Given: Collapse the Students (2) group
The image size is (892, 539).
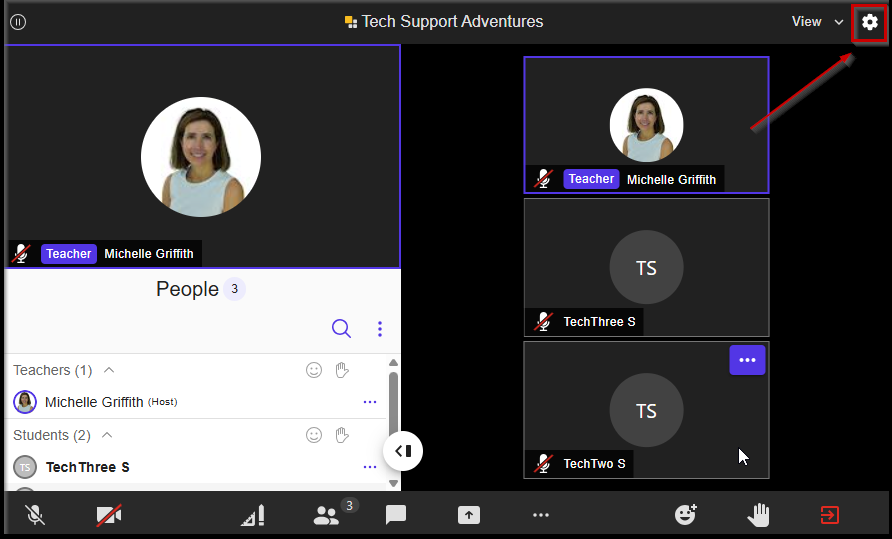Looking at the screenshot, I should coord(107,435).
